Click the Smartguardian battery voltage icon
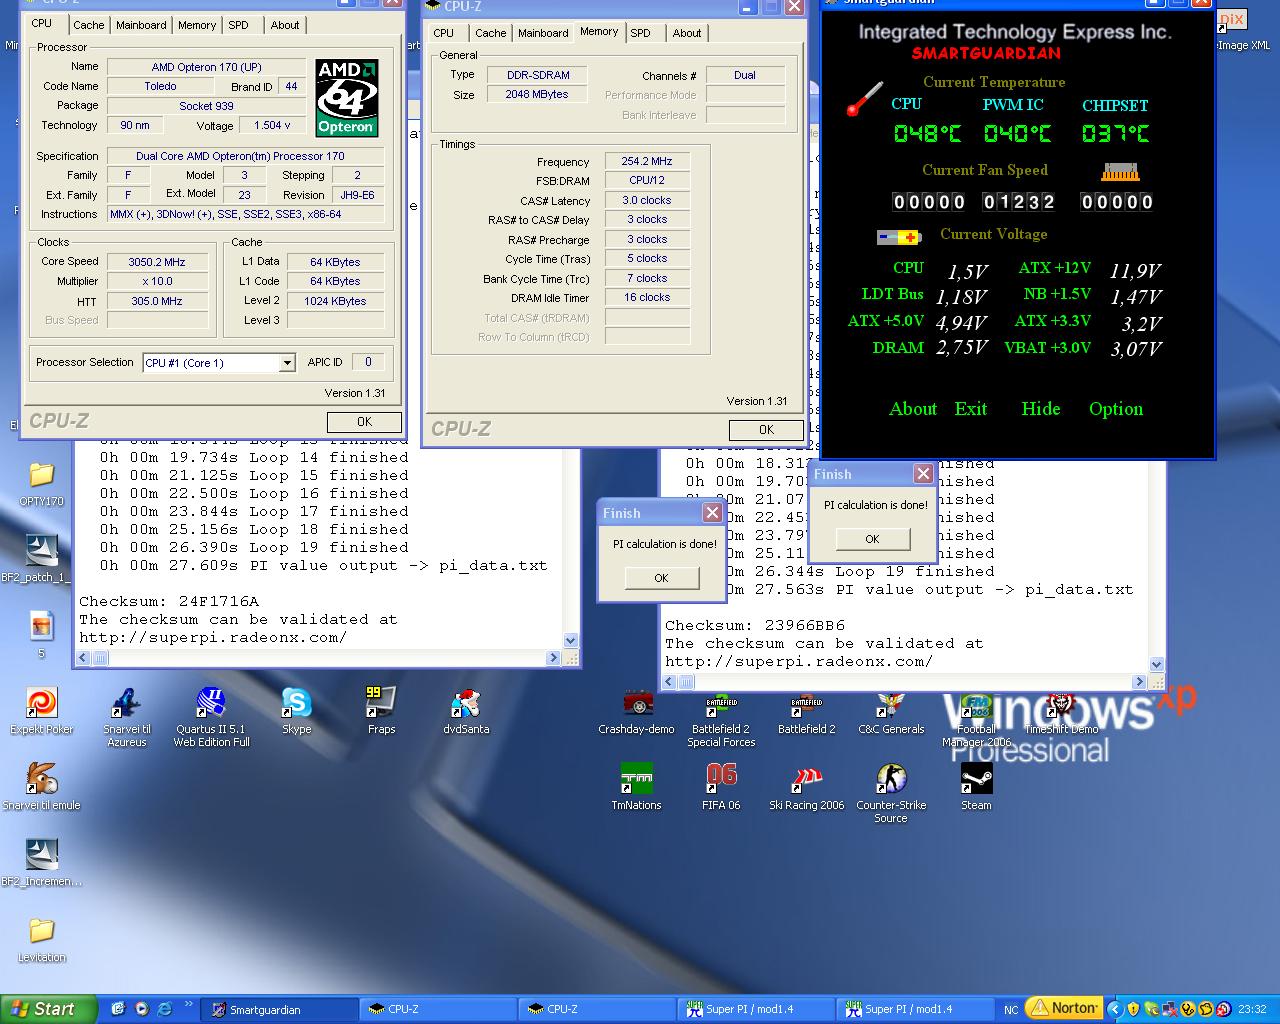 point(899,237)
